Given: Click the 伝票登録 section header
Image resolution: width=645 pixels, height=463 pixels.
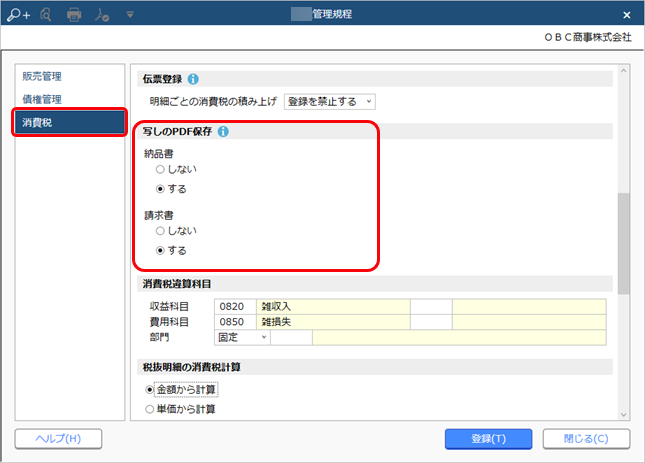Looking at the screenshot, I should [375, 79].
